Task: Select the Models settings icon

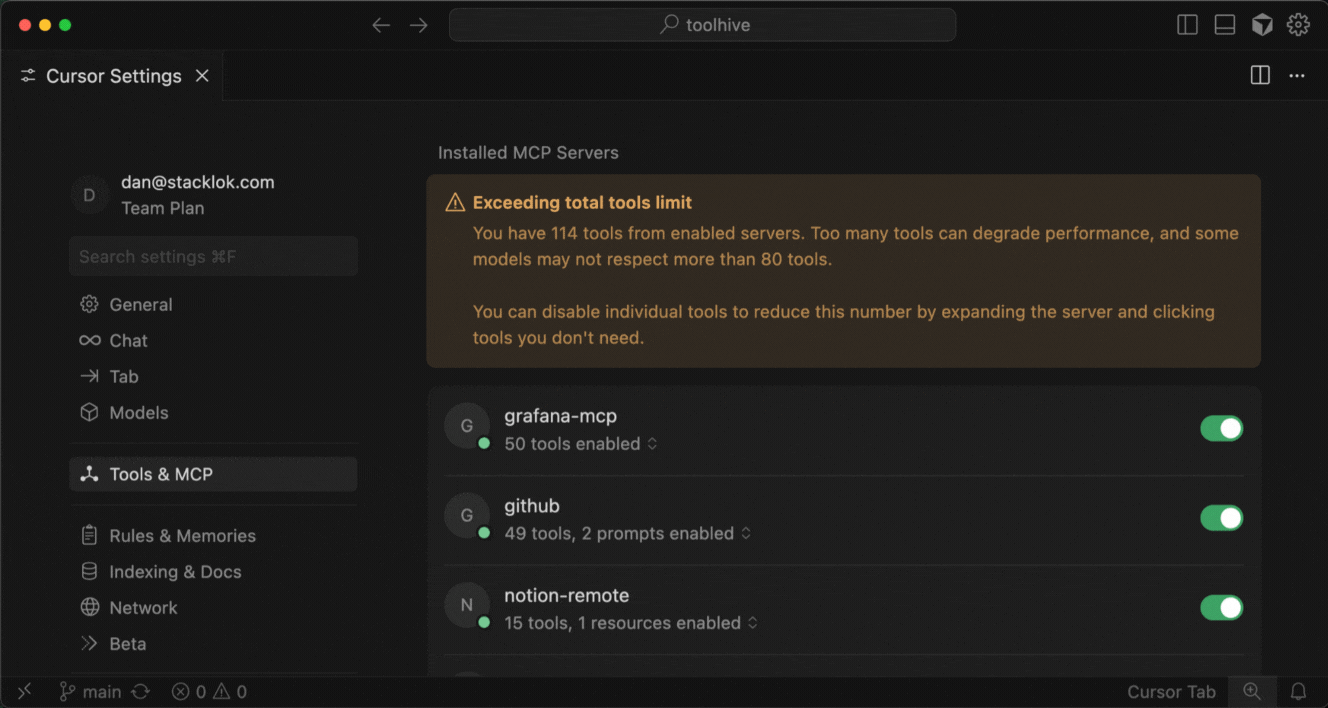Action: tap(89, 412)
